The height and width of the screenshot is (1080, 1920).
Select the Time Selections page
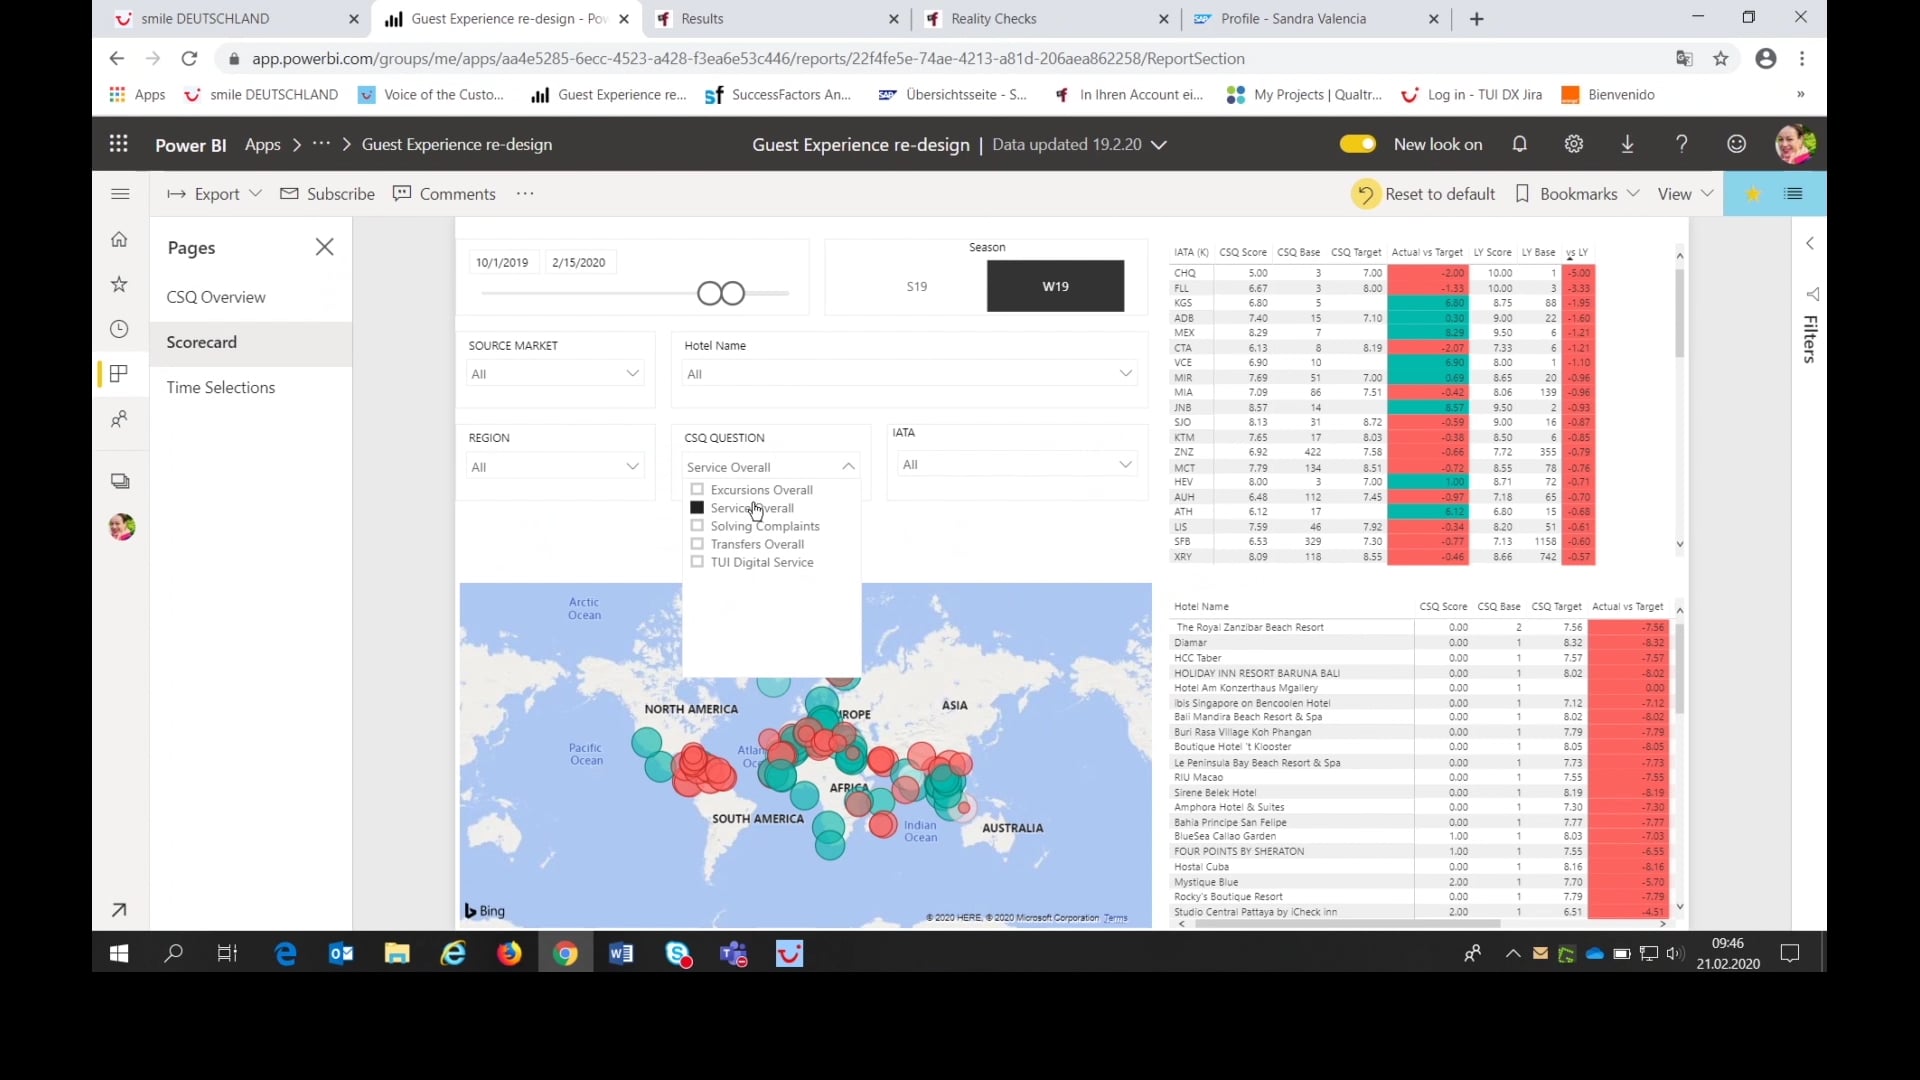pyautogui.click(x=221, y=387)
